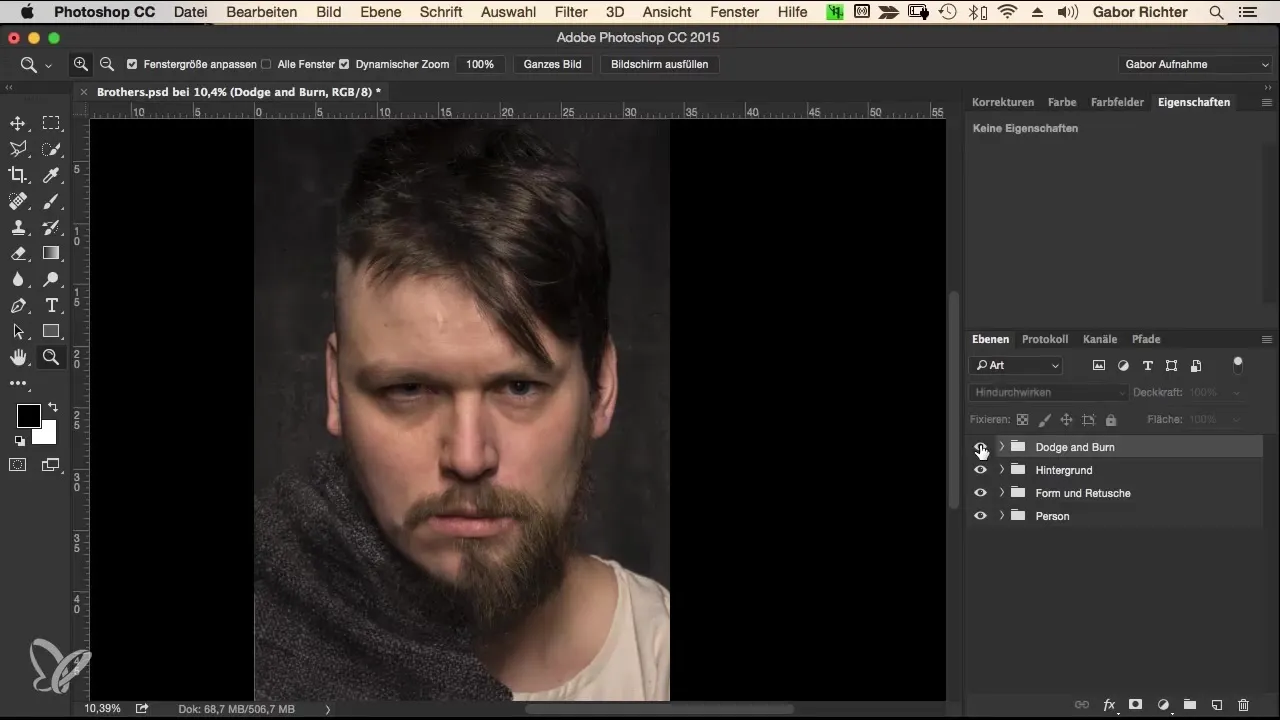This screenshot has width=1280, height=720.
Task: Open the Gabor Aufnahme workspace dropdown
Action: click(x=1195, y=64)
